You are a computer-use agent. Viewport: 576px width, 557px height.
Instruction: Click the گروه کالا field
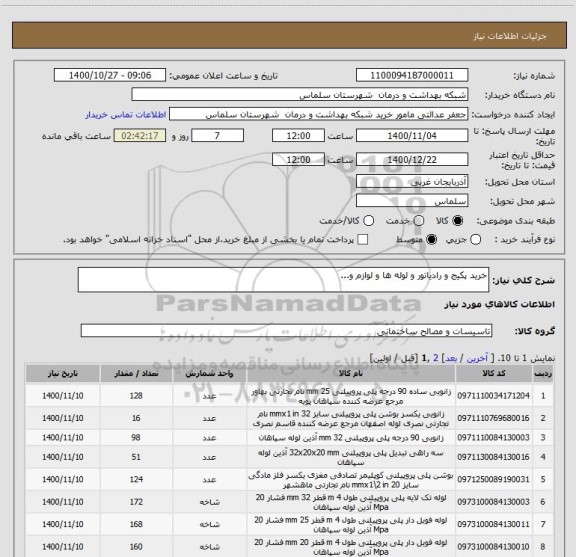click(286, 331)
